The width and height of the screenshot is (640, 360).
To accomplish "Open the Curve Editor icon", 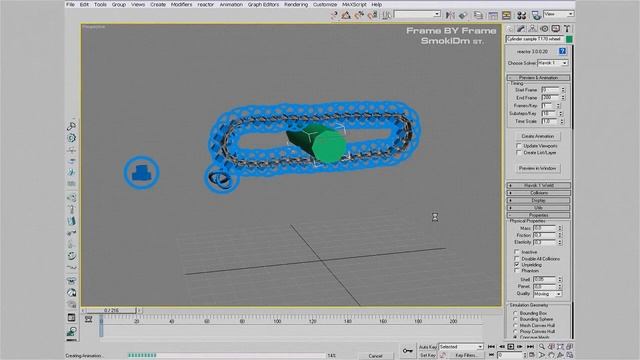I will coord(493,15).
